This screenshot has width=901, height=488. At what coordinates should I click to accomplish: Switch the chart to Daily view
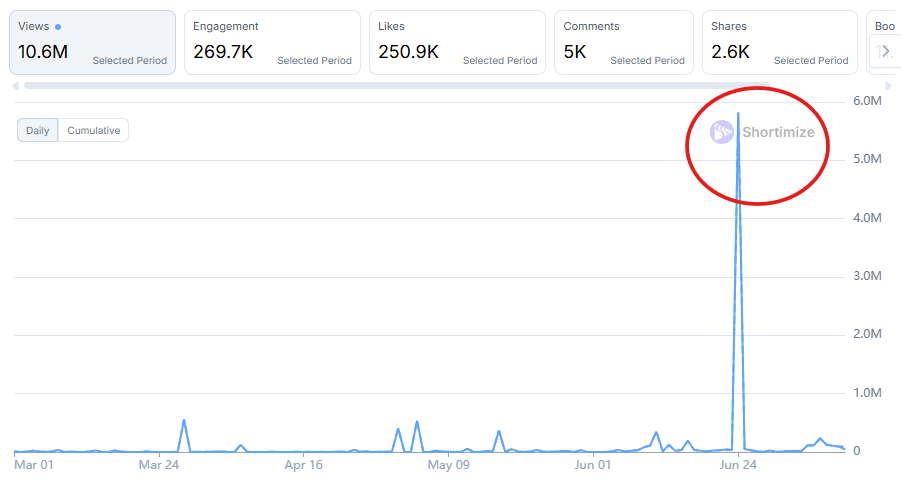38,131
